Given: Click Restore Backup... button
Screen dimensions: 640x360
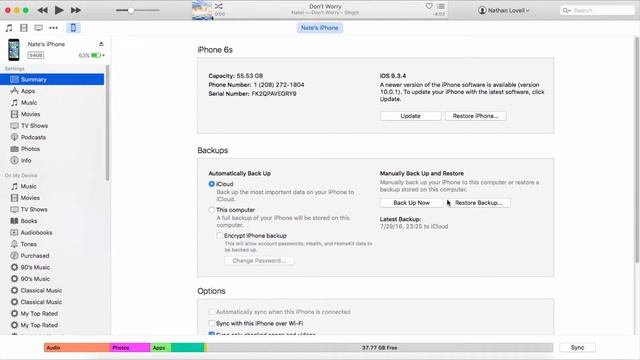Looking at the screenshot, I should click(478, 203).
